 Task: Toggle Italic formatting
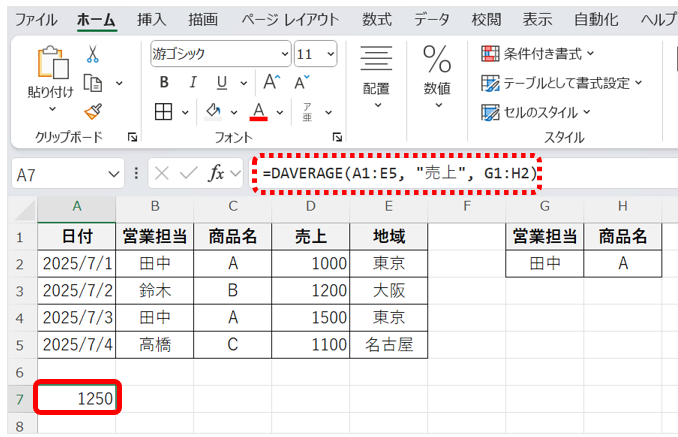pyautogui.click(x=193, y=82)
